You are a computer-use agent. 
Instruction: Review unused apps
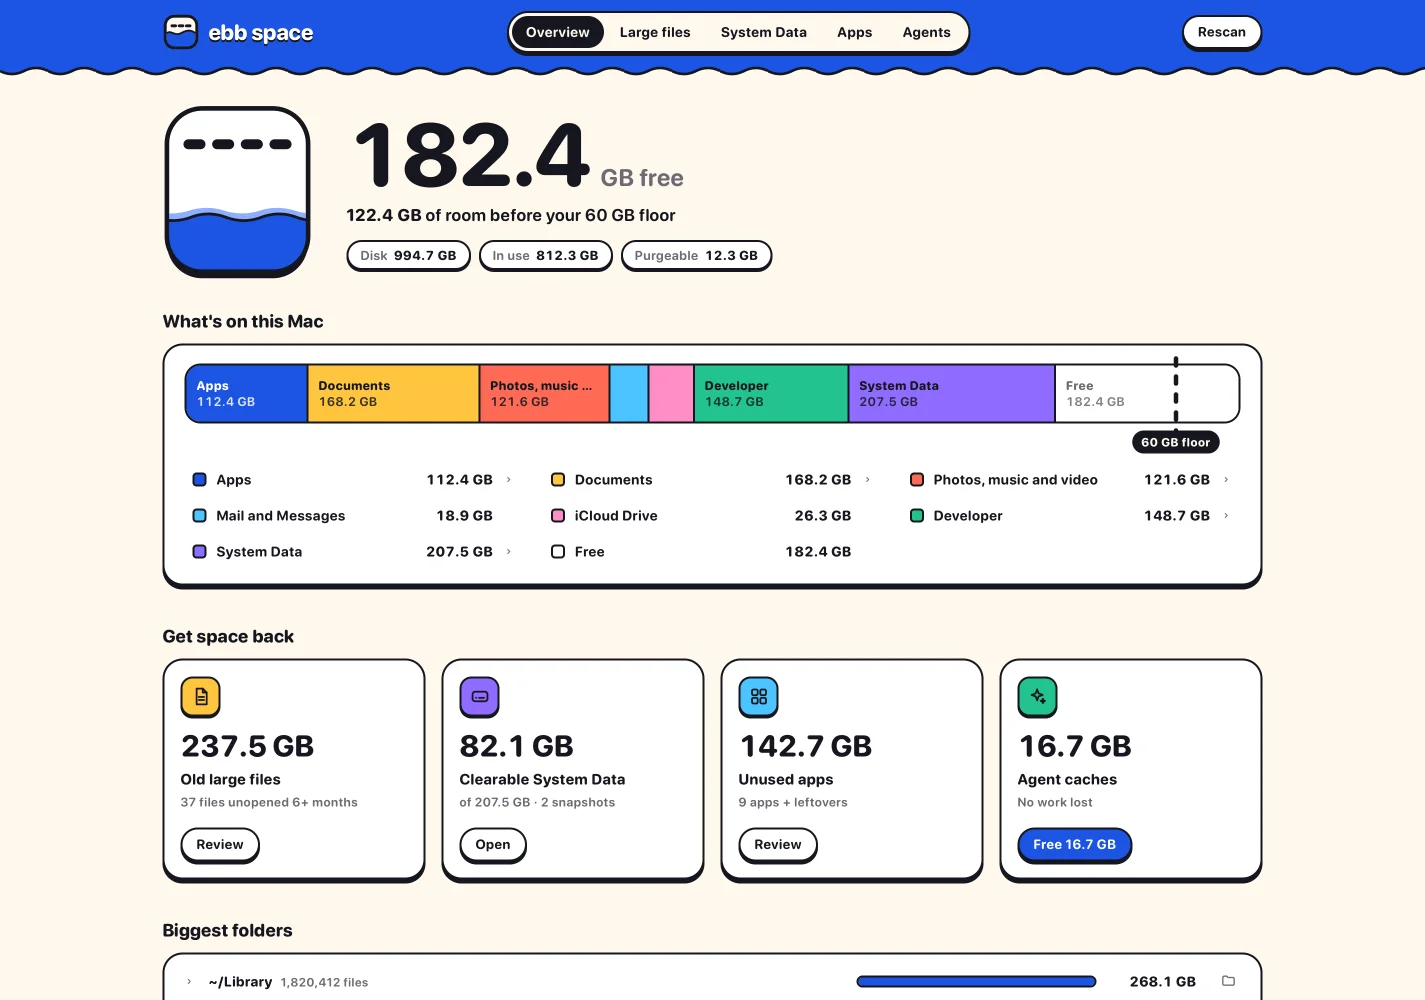[x=778, y=845]
